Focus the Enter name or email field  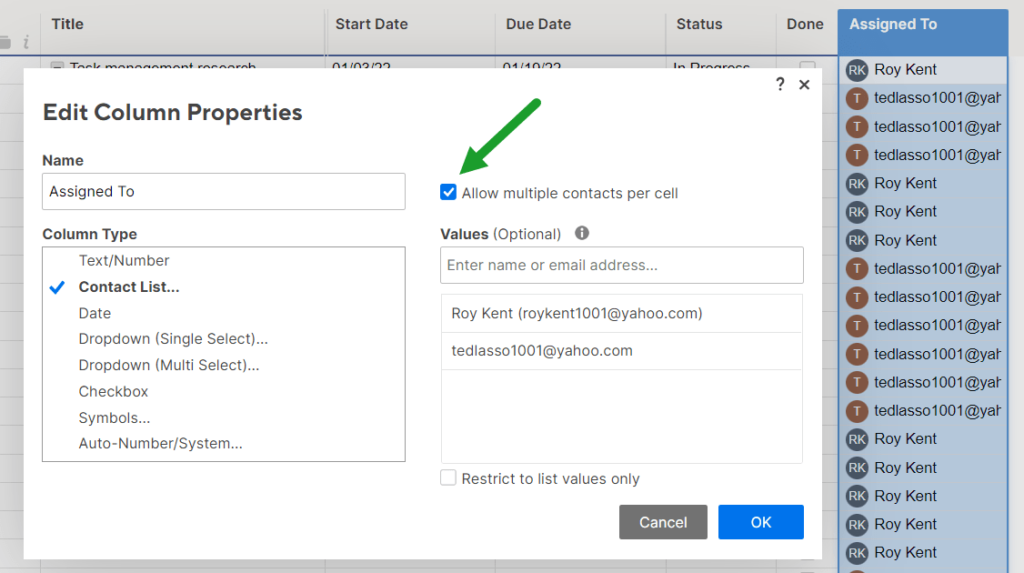pos(621,265)
